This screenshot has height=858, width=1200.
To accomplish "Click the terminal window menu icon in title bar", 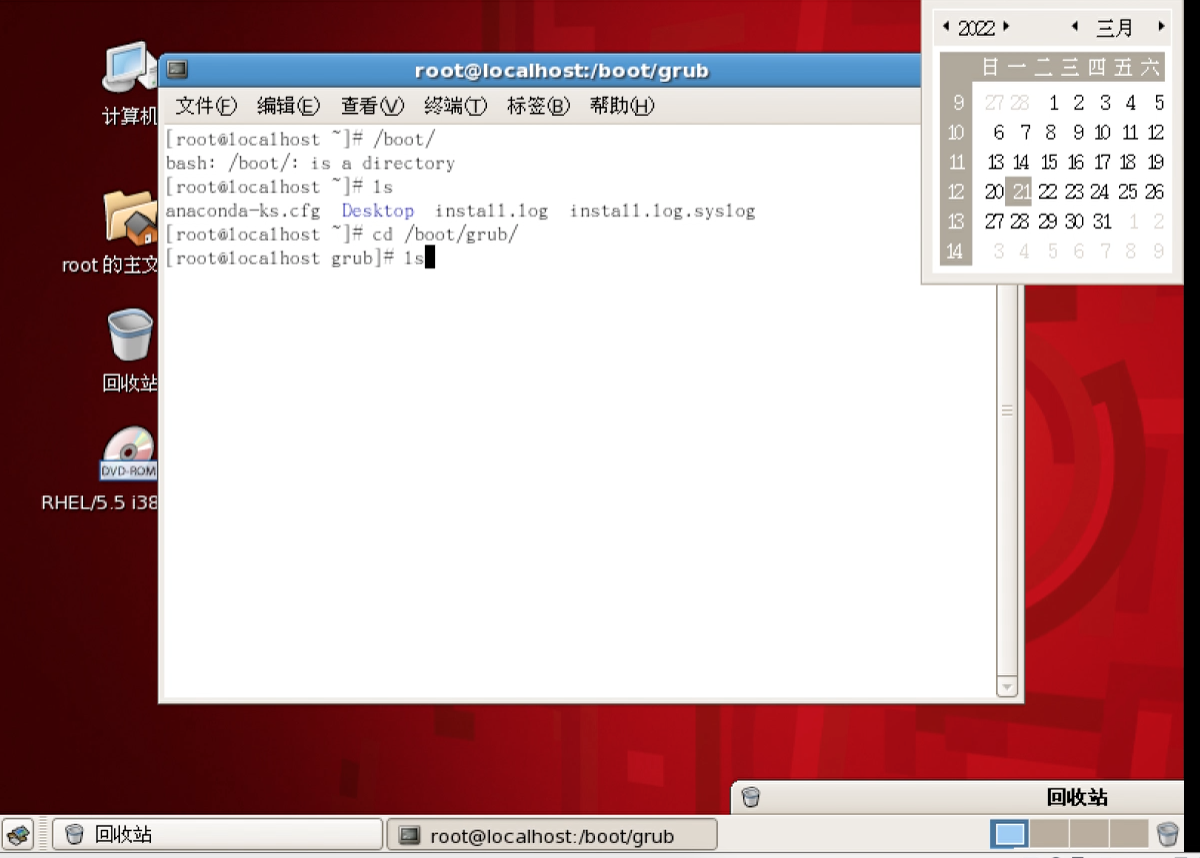I will 178,70.
